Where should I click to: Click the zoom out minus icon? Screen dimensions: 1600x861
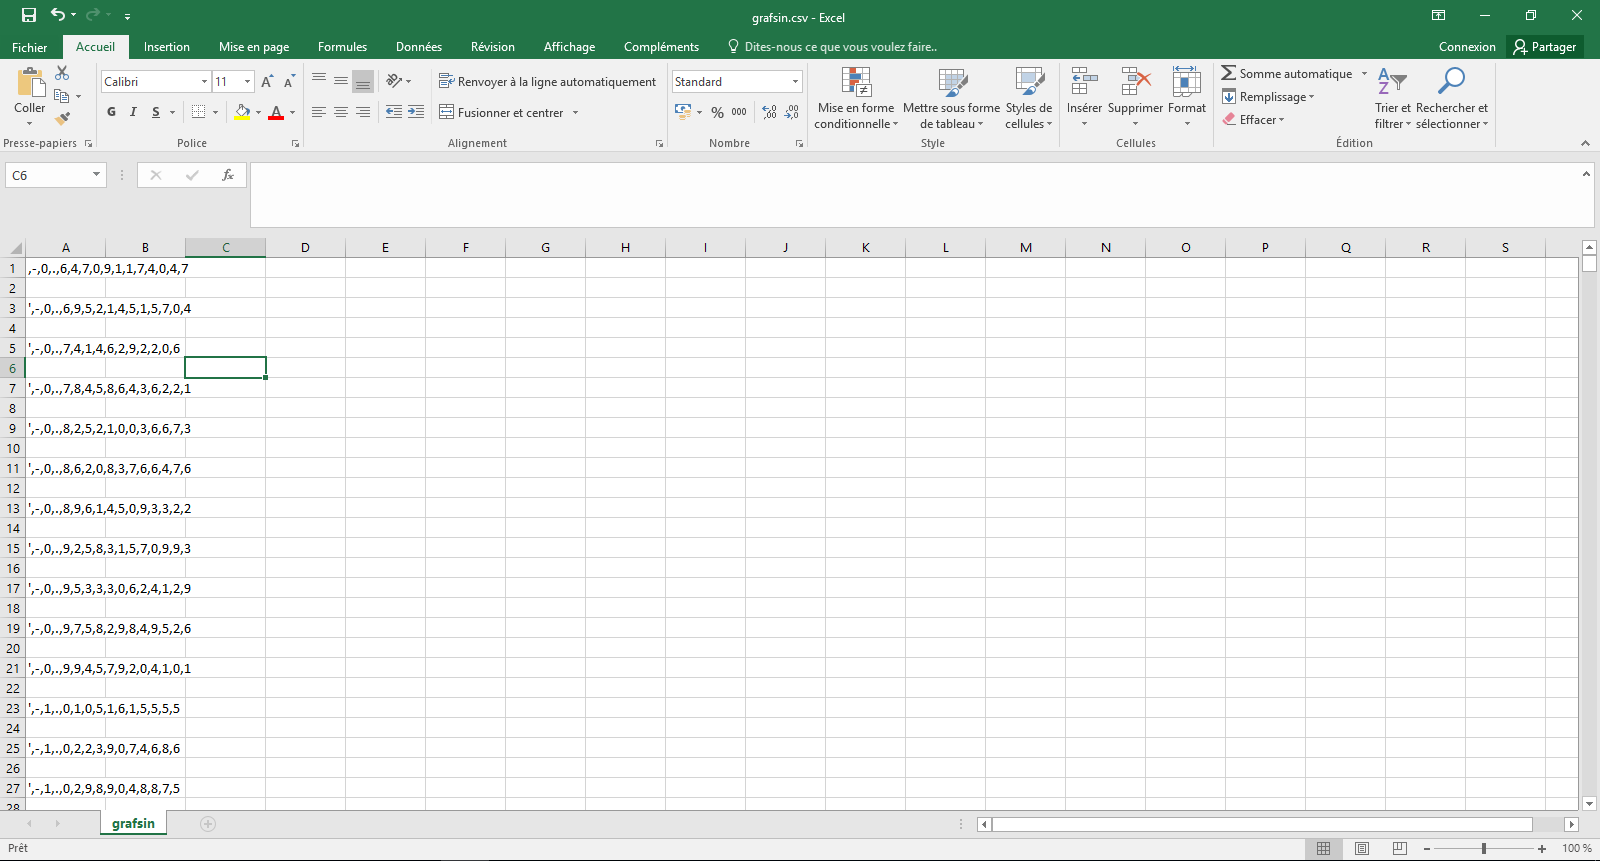click(x=1427, y=848)
